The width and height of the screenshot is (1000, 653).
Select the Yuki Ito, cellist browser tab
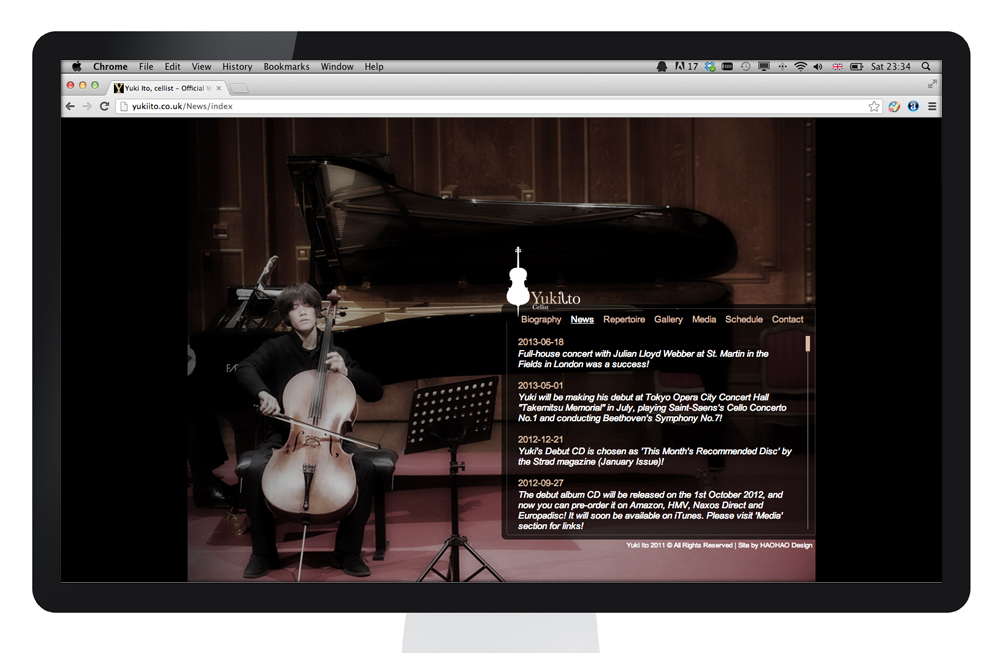tap(168, 88)
